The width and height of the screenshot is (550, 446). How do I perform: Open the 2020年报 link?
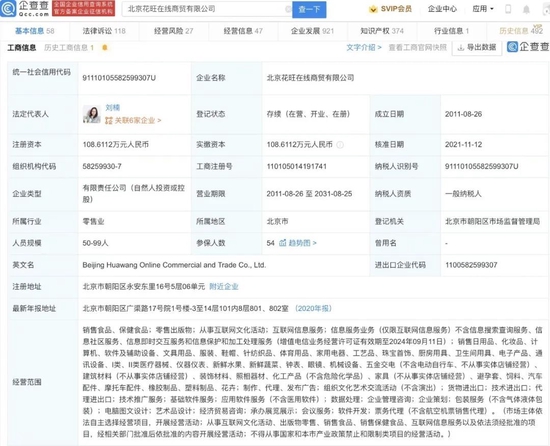(x=313, y=308)
